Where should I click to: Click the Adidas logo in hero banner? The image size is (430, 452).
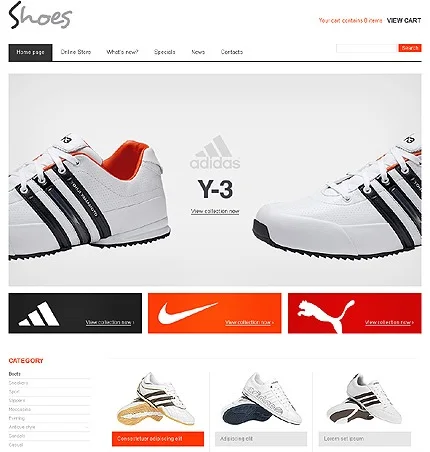pyautogui.click(x=215, y=152)
